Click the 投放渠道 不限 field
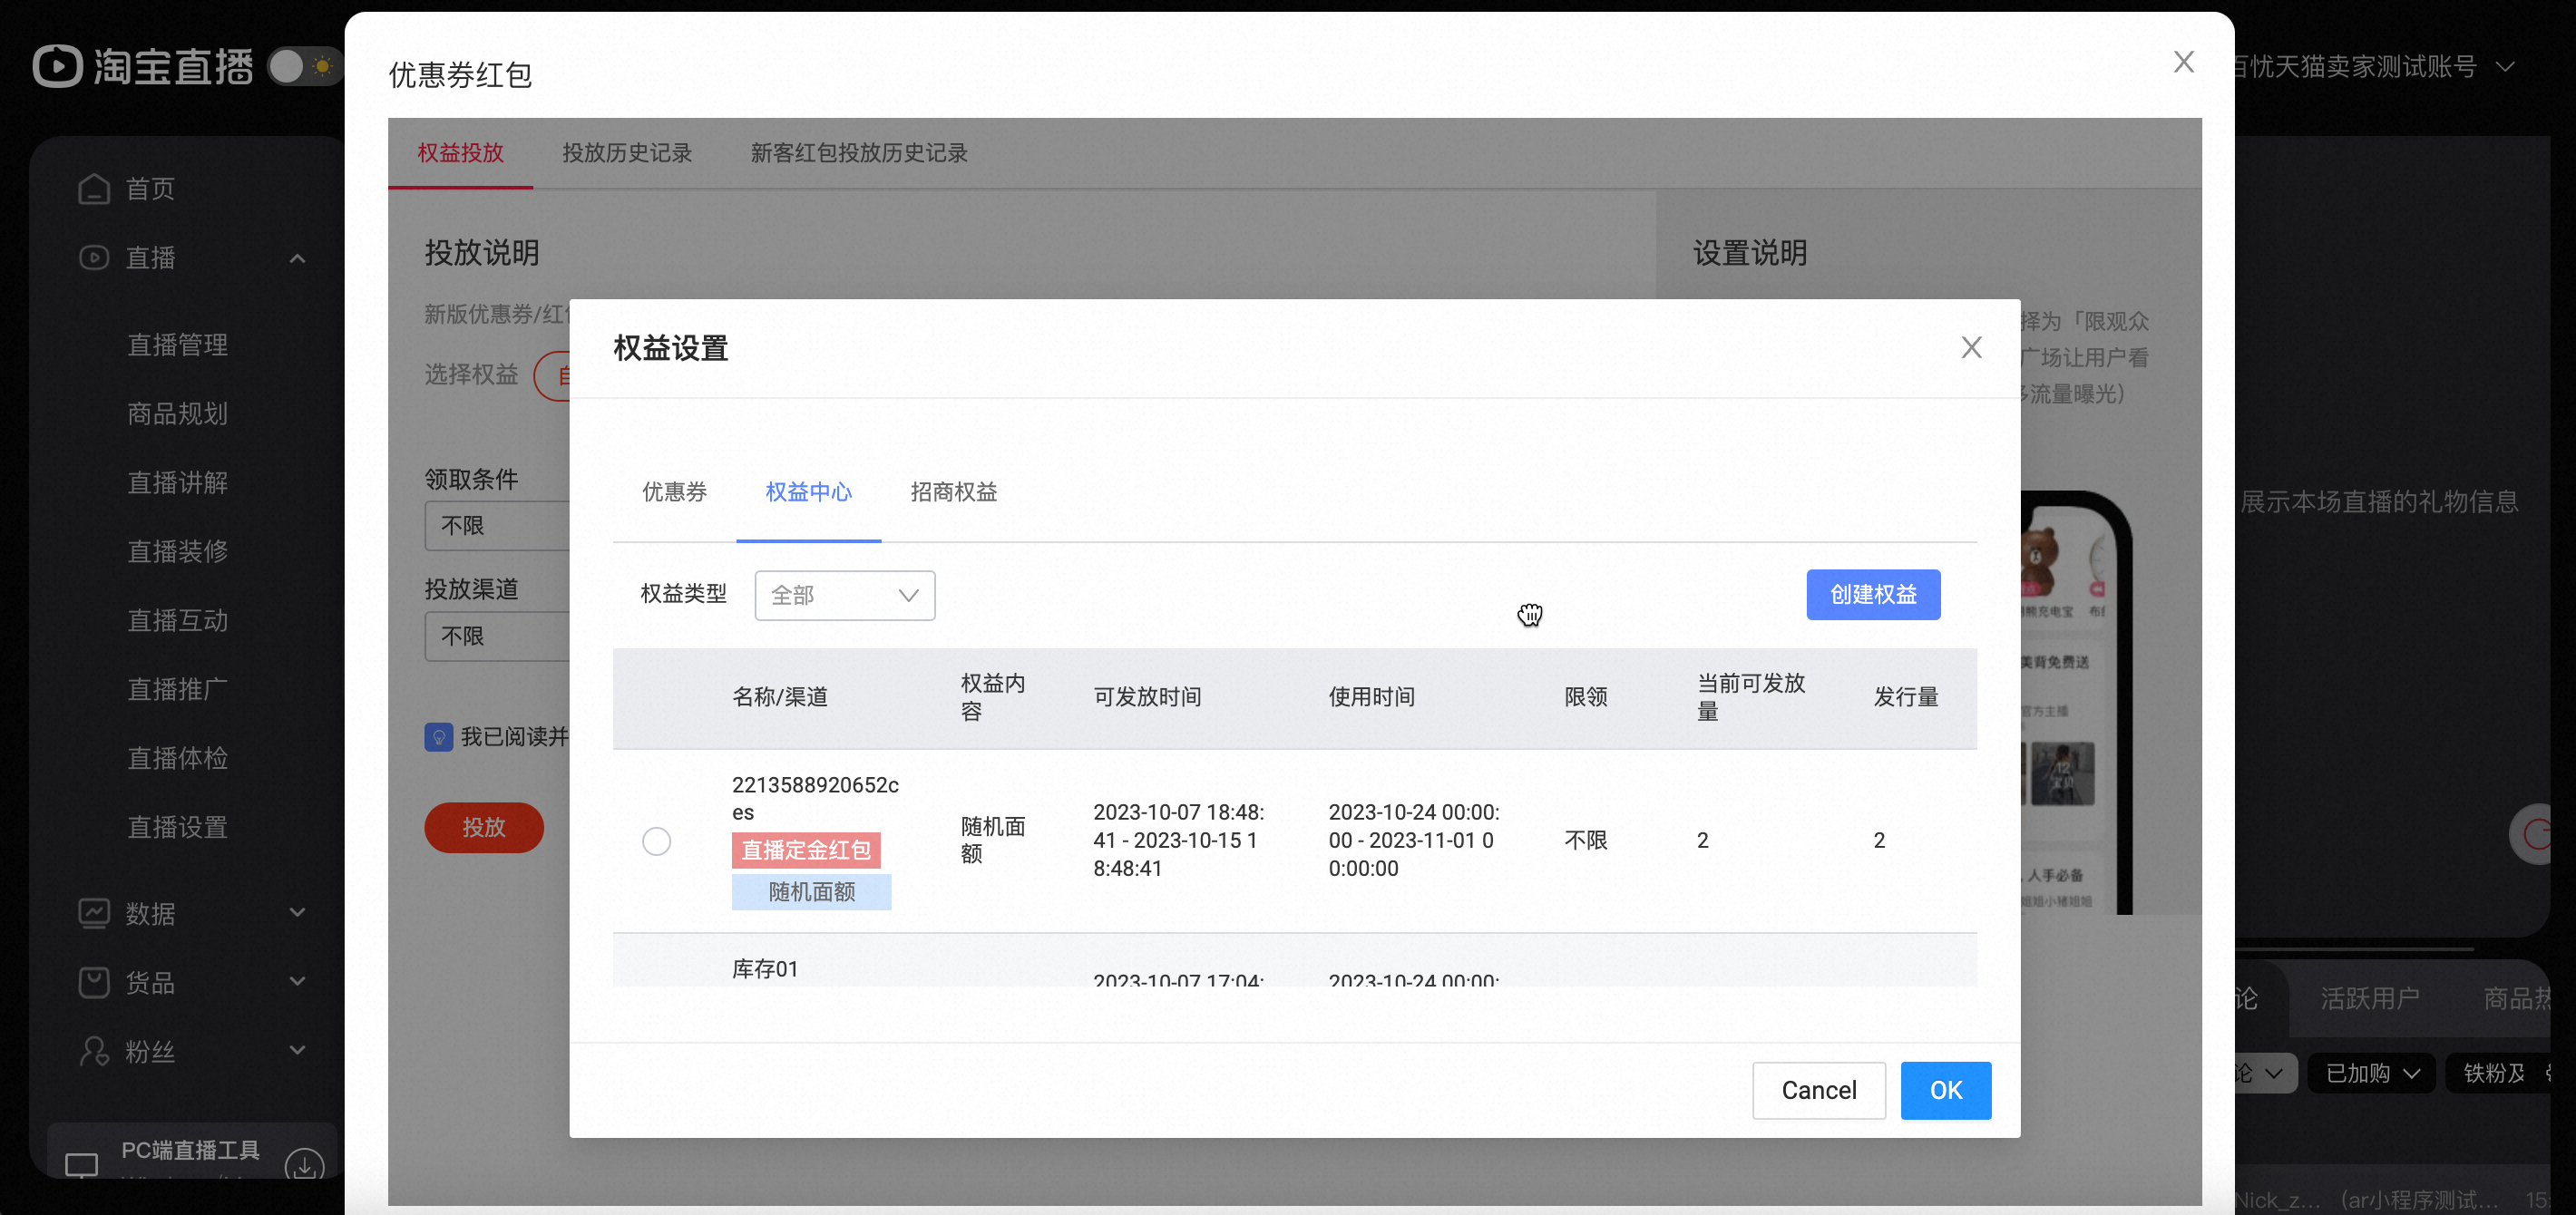The height and width of the screenshot is (1215, 2576). click(x=497, y=637)
